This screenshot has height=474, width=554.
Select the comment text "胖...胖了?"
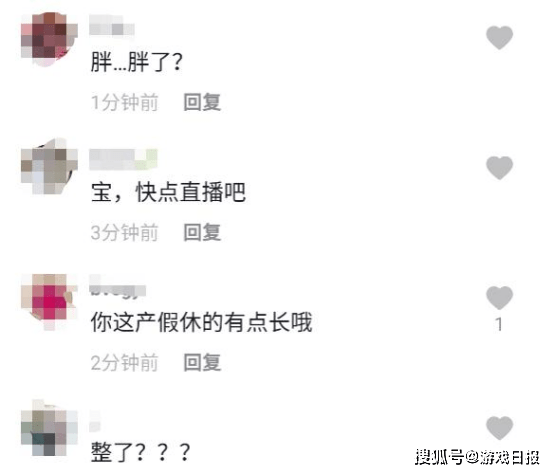137,62
